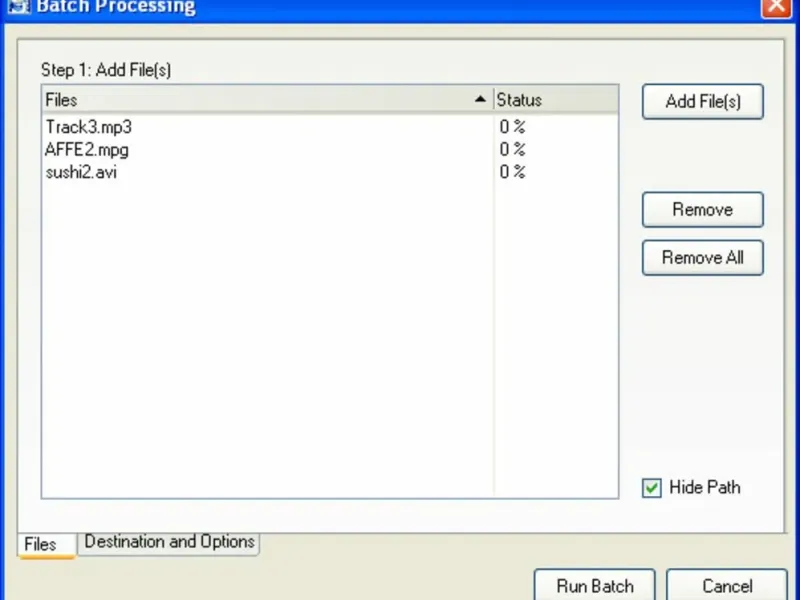Click Remove All button

(703, 258)
